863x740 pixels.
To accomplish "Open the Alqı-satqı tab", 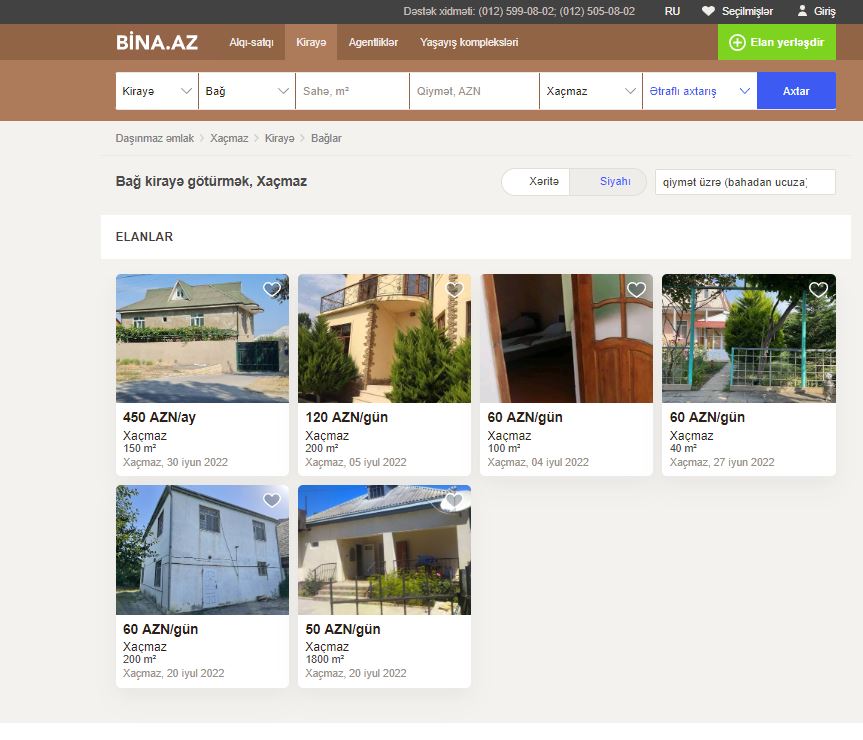I will click(x=252, y=42).
